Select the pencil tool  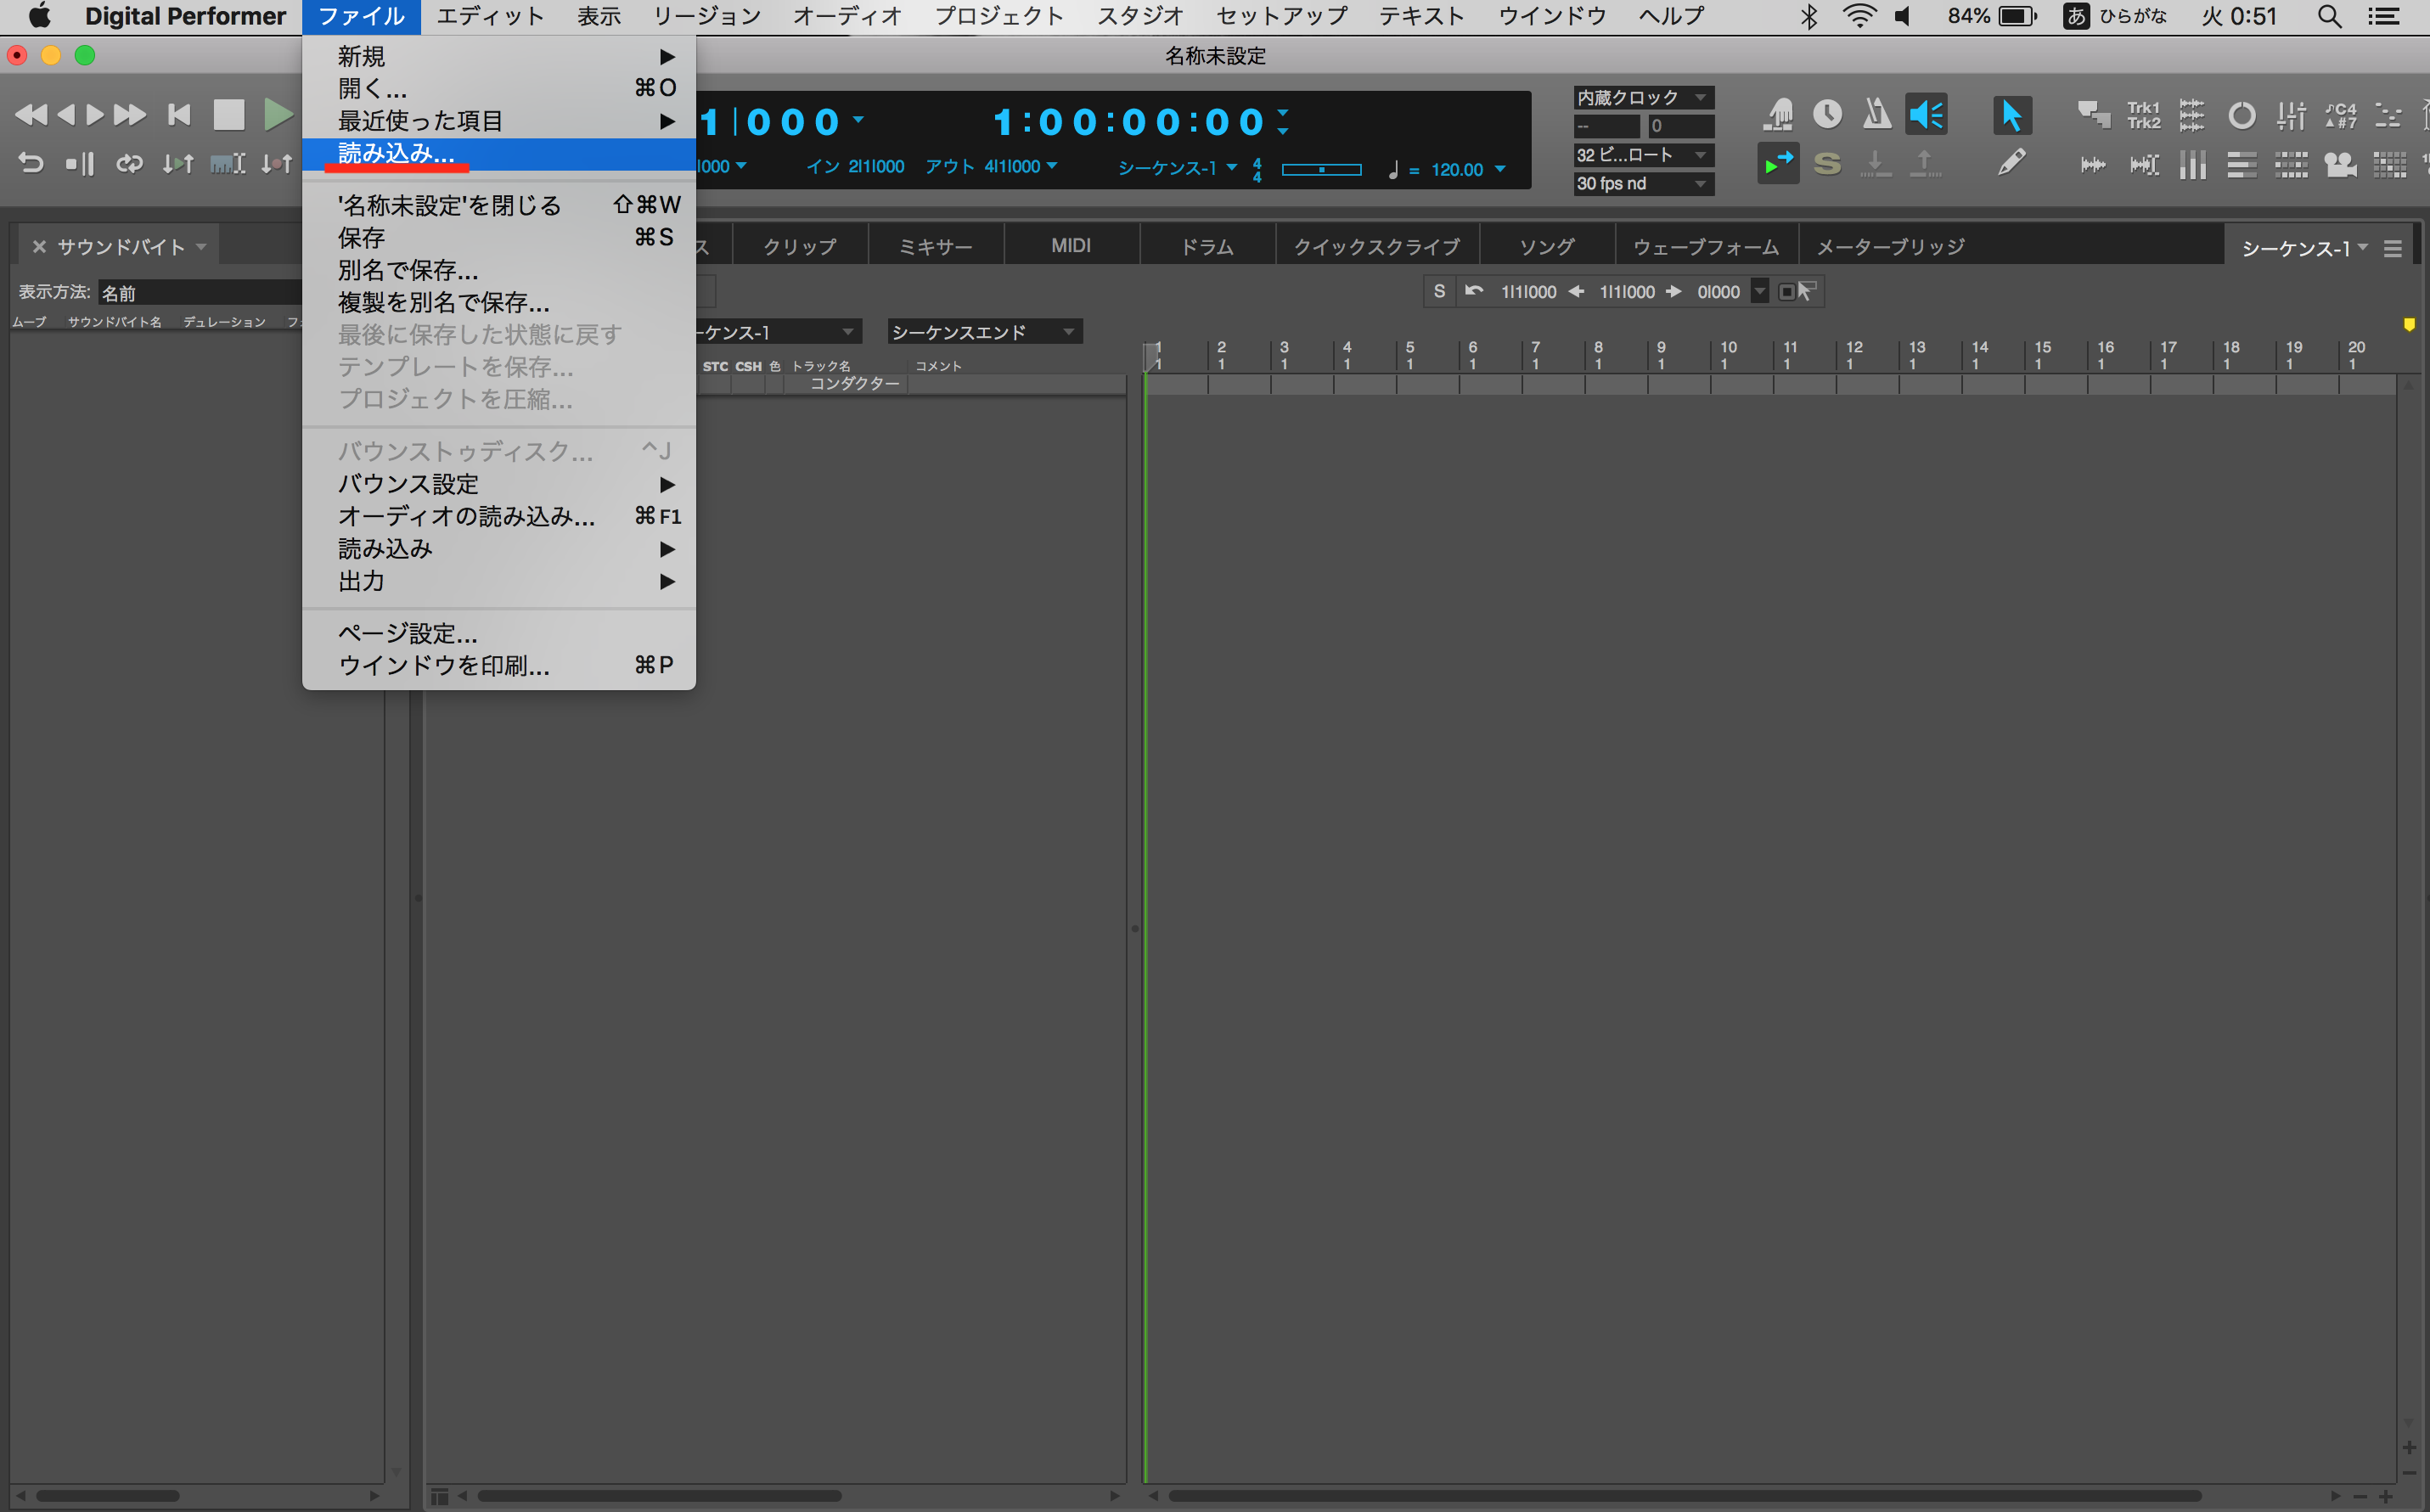coord(2011,163)
